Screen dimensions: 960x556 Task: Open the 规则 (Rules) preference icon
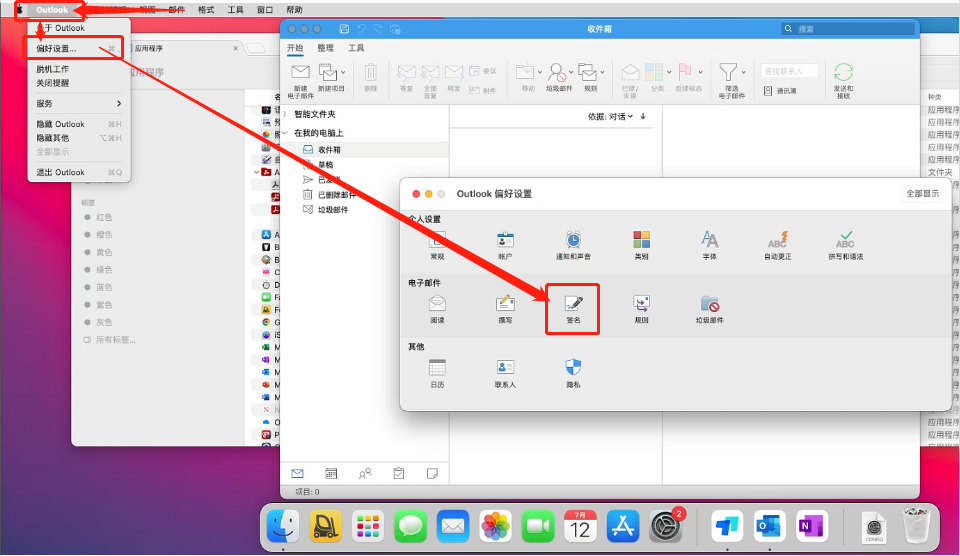(641, 309)
